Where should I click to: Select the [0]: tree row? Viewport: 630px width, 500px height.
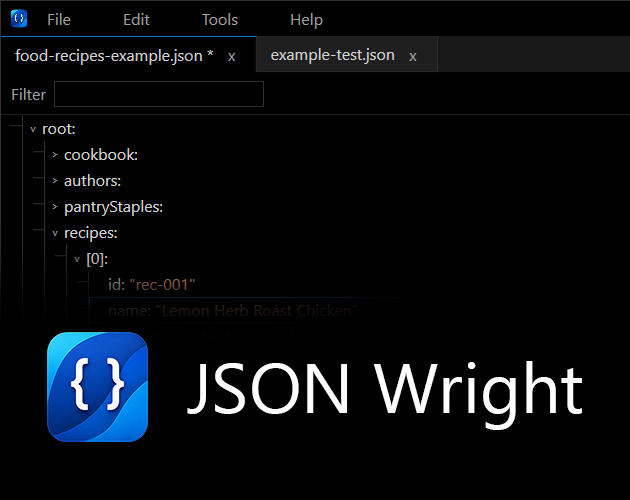click(97, 259)
